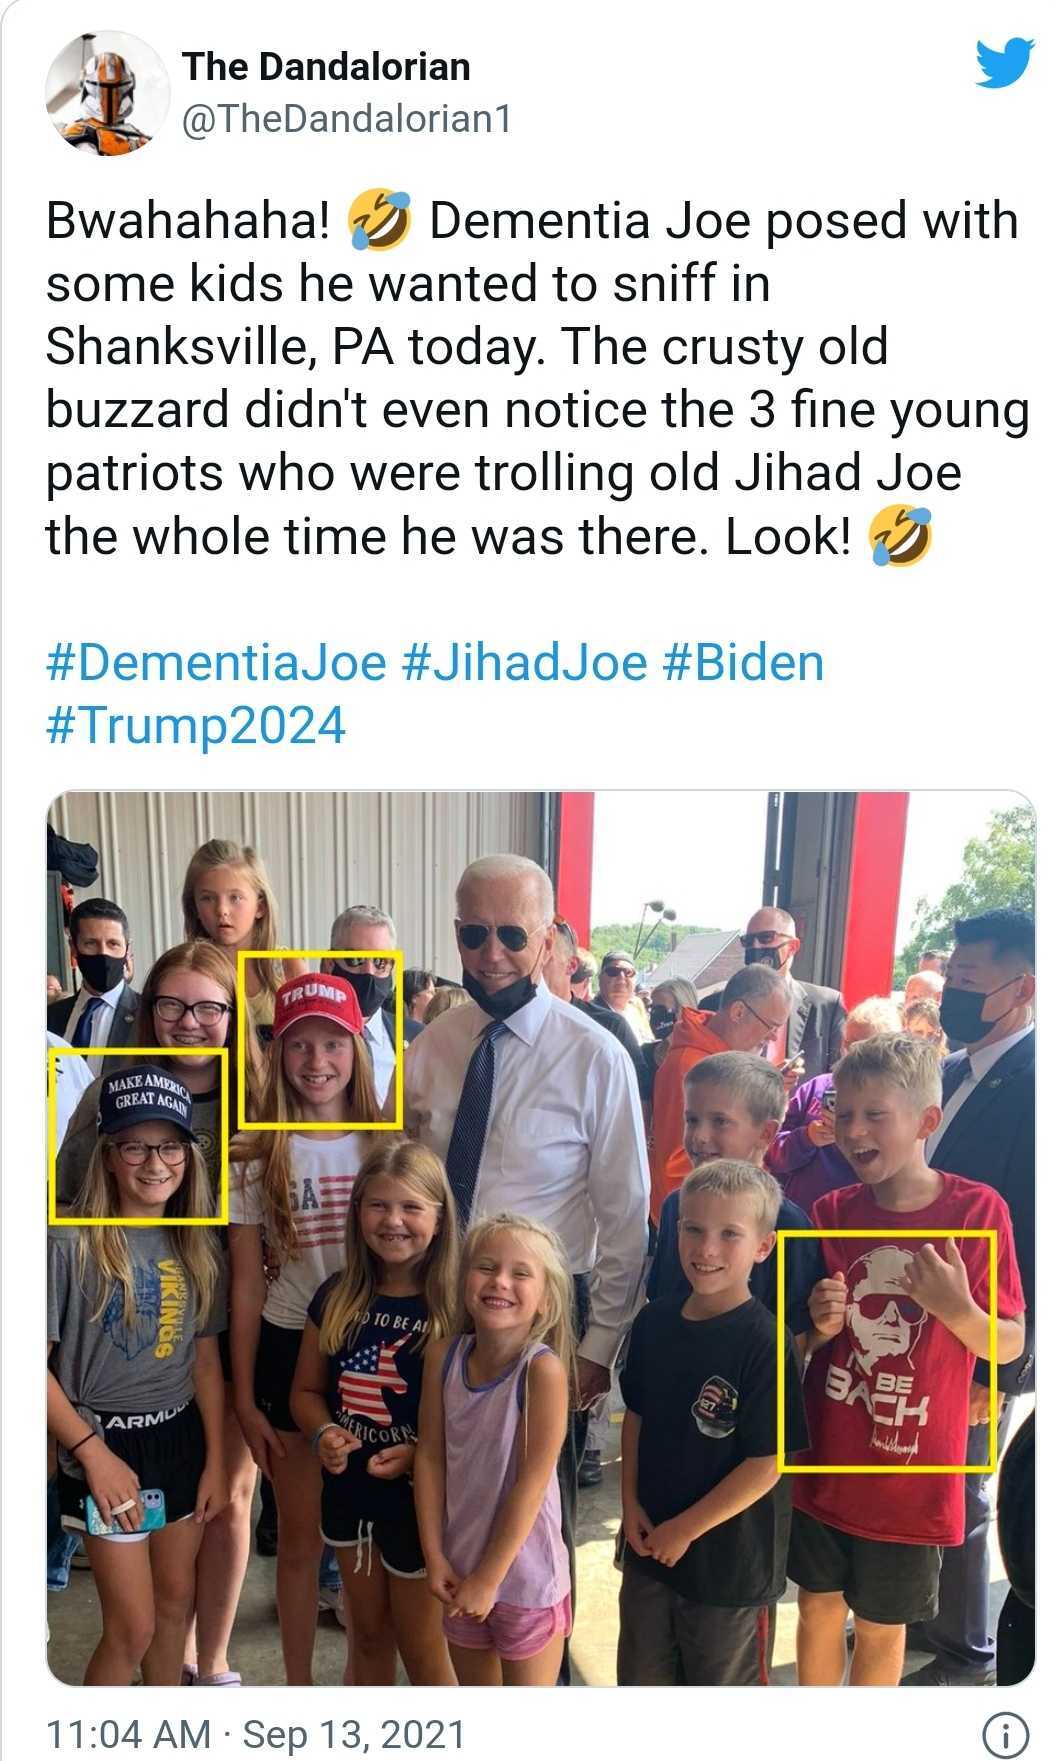Click the Make America Great Again hat box
The image size is (1055, 1761).
click(139, 1136)
